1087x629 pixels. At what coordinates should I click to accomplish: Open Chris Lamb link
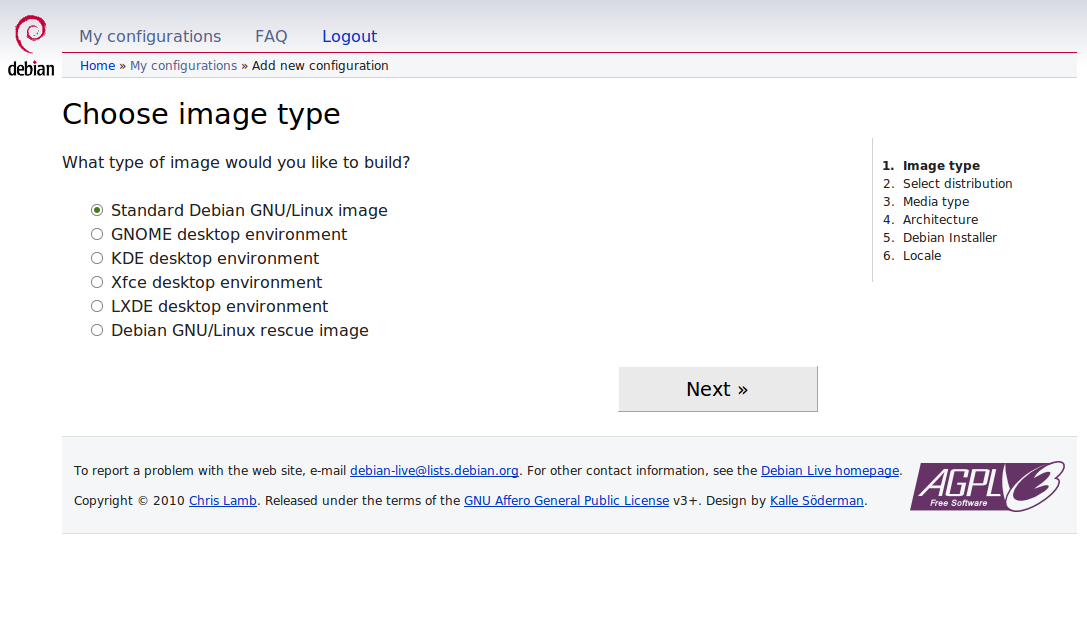coord(223,501)
